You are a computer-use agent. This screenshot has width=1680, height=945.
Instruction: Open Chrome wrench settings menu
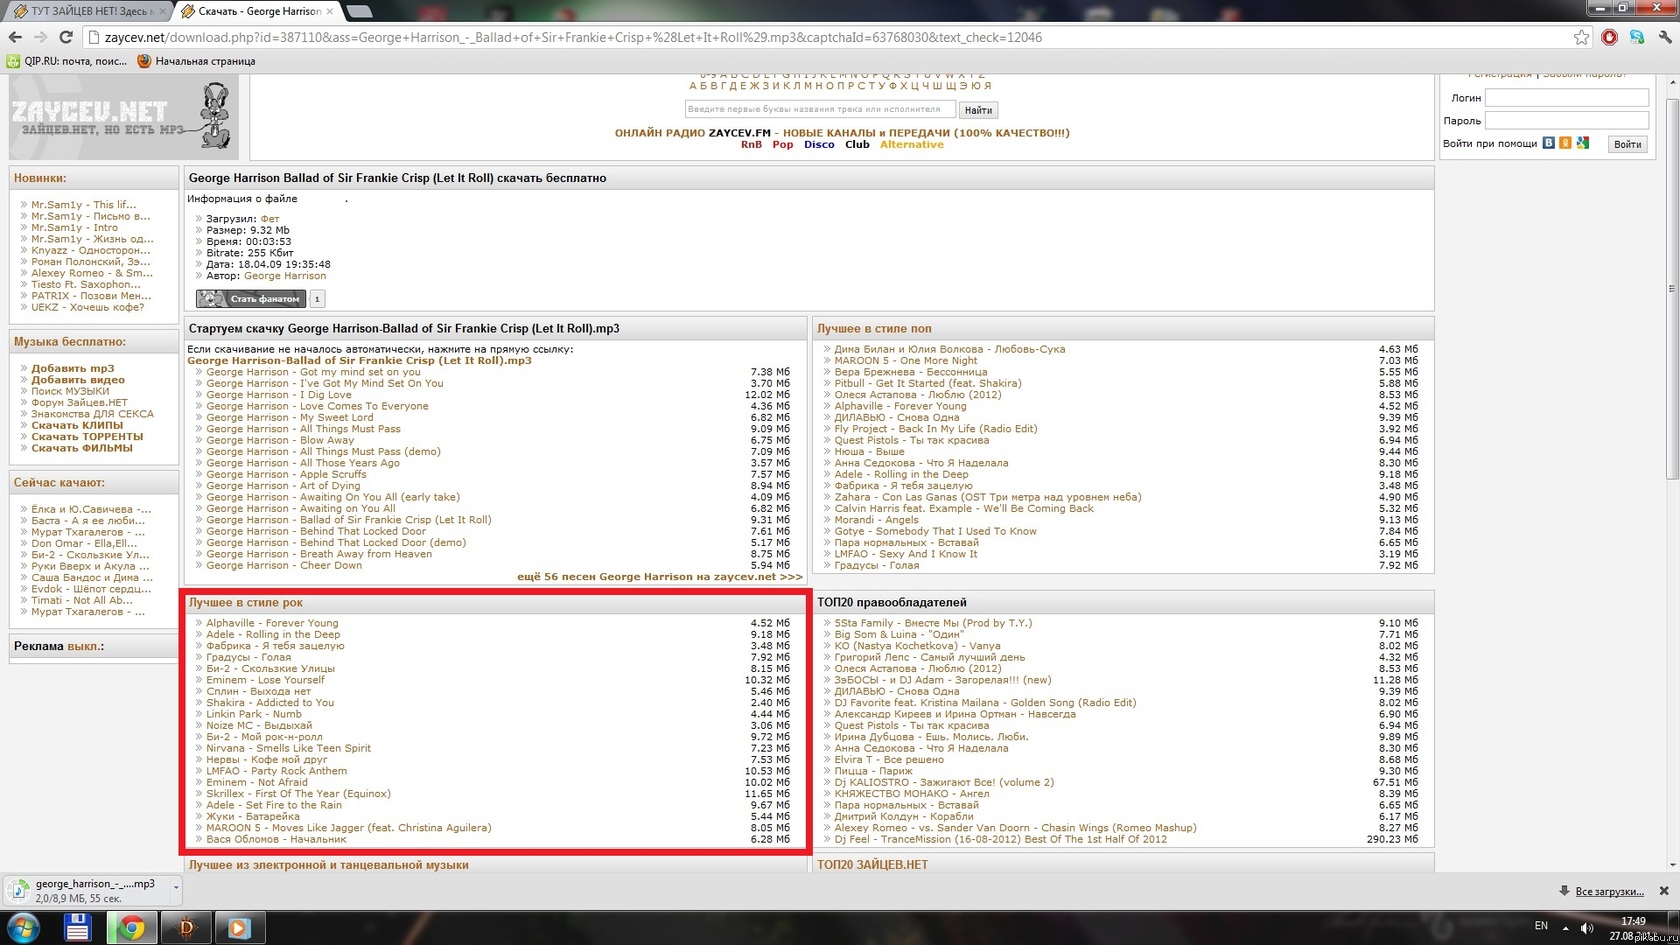point(1665,37)
